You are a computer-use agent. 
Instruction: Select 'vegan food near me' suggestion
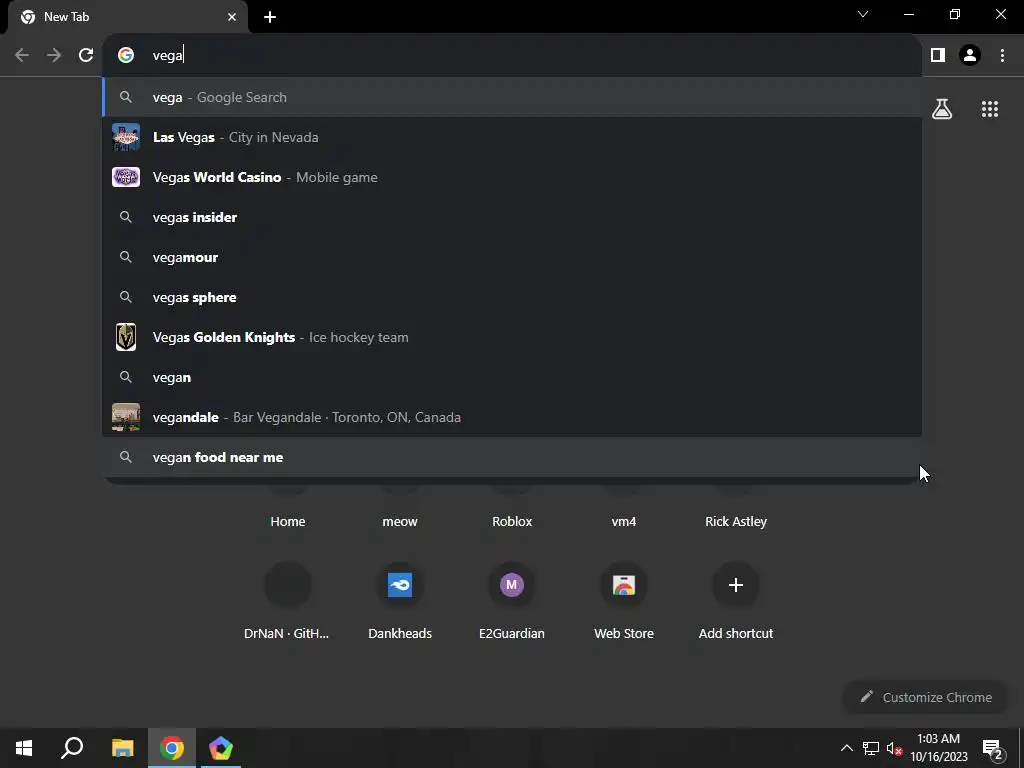click(x=512, y=457)
